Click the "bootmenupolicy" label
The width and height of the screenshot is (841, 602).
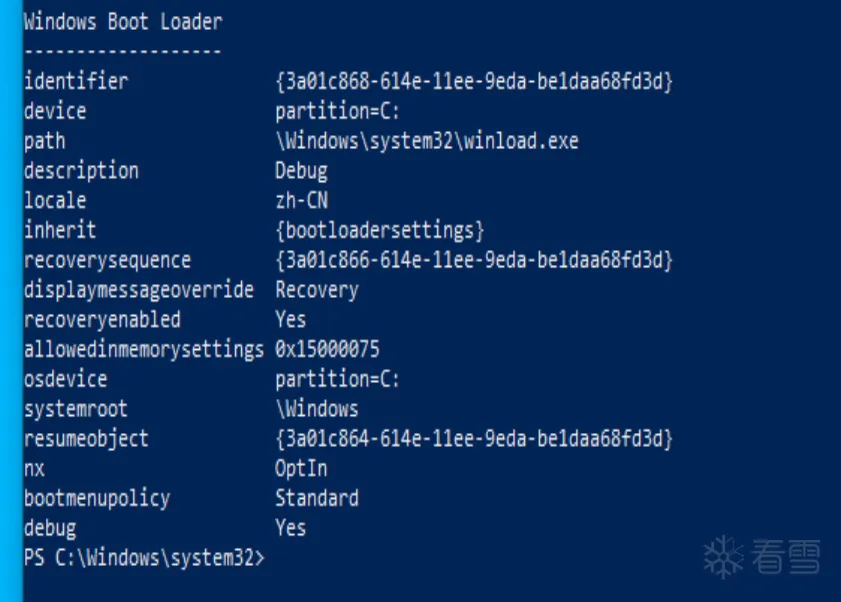pos(97,498)
